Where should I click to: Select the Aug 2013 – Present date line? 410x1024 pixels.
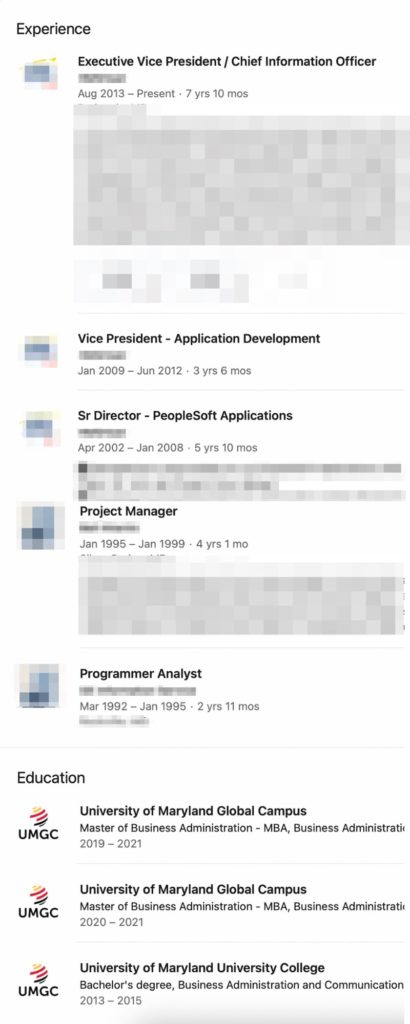click(163, 93)
